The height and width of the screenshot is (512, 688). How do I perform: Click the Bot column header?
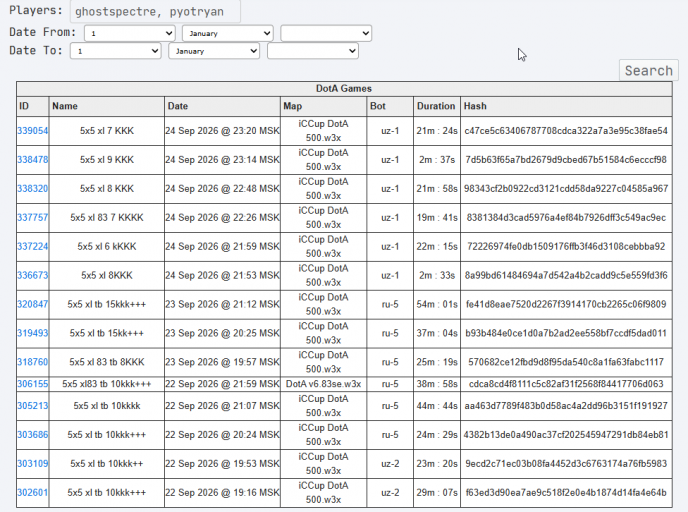(390, 106)
